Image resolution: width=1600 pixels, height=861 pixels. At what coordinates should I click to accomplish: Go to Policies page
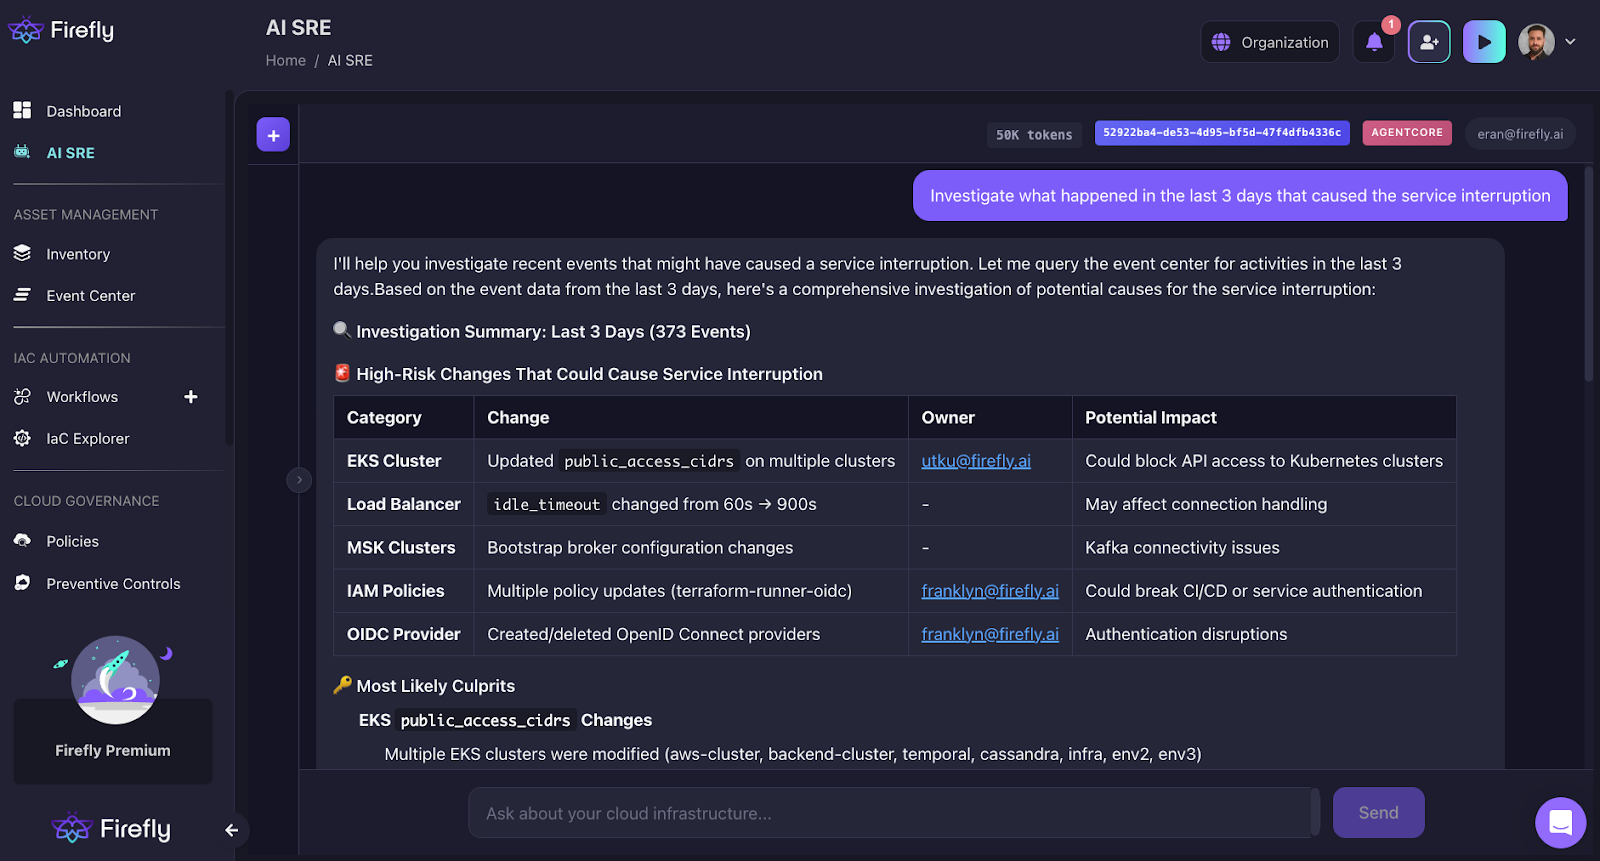[x=73, y=541]
